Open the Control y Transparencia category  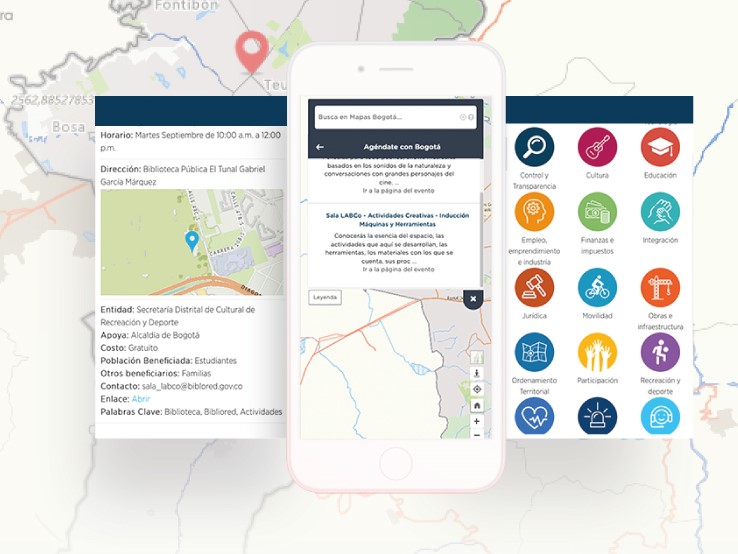tap(534, 148)
